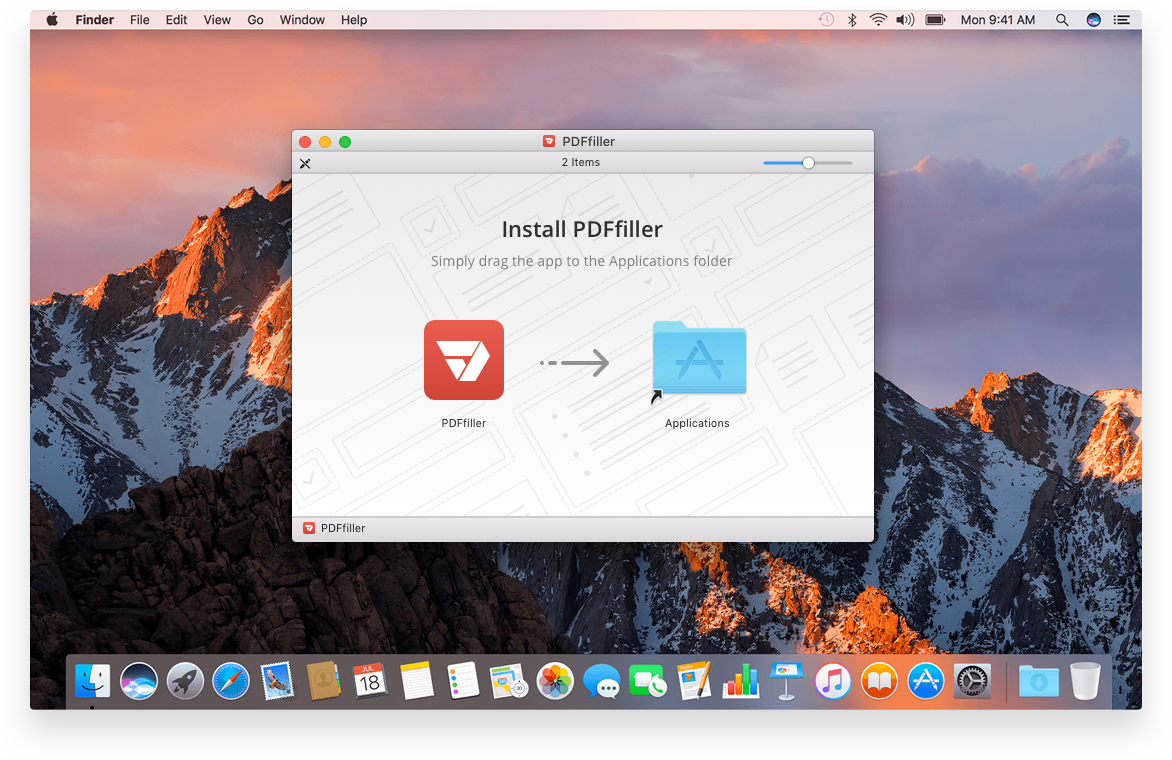The image size is (1172, 760).
Task: Launch Maps from the Dock
Action: click(x=509, y=681)
